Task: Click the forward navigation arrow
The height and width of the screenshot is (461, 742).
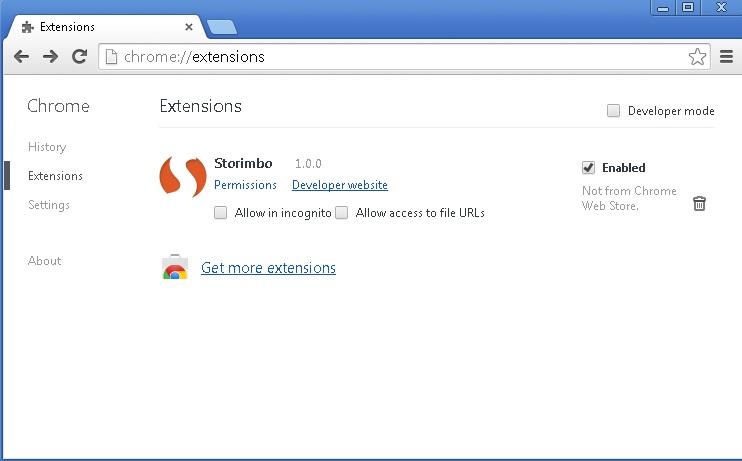Action: pos(50,57)
